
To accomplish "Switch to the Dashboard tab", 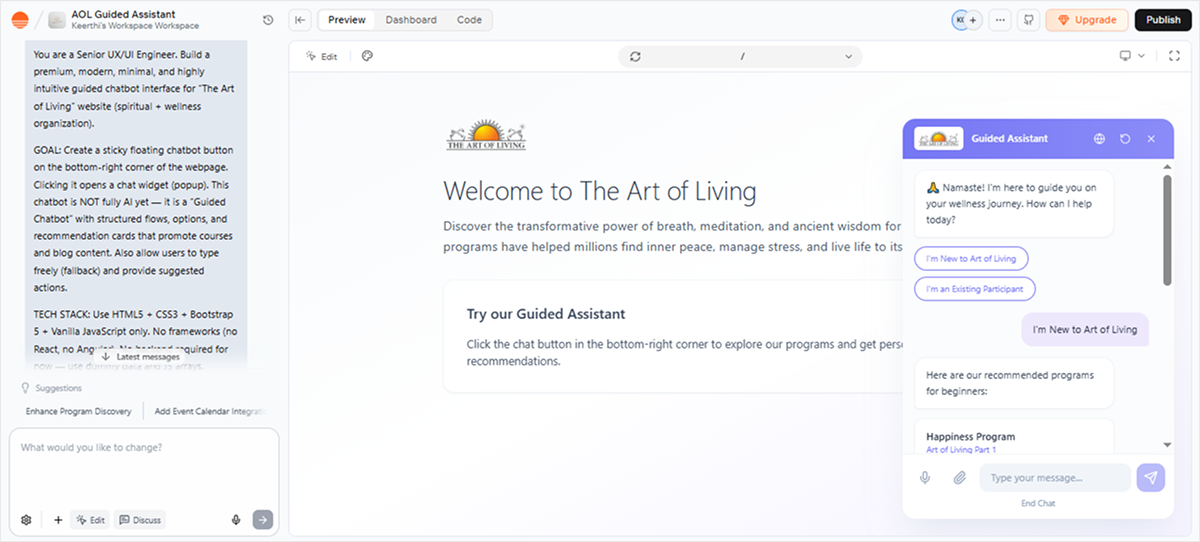I will coord(411,20).
